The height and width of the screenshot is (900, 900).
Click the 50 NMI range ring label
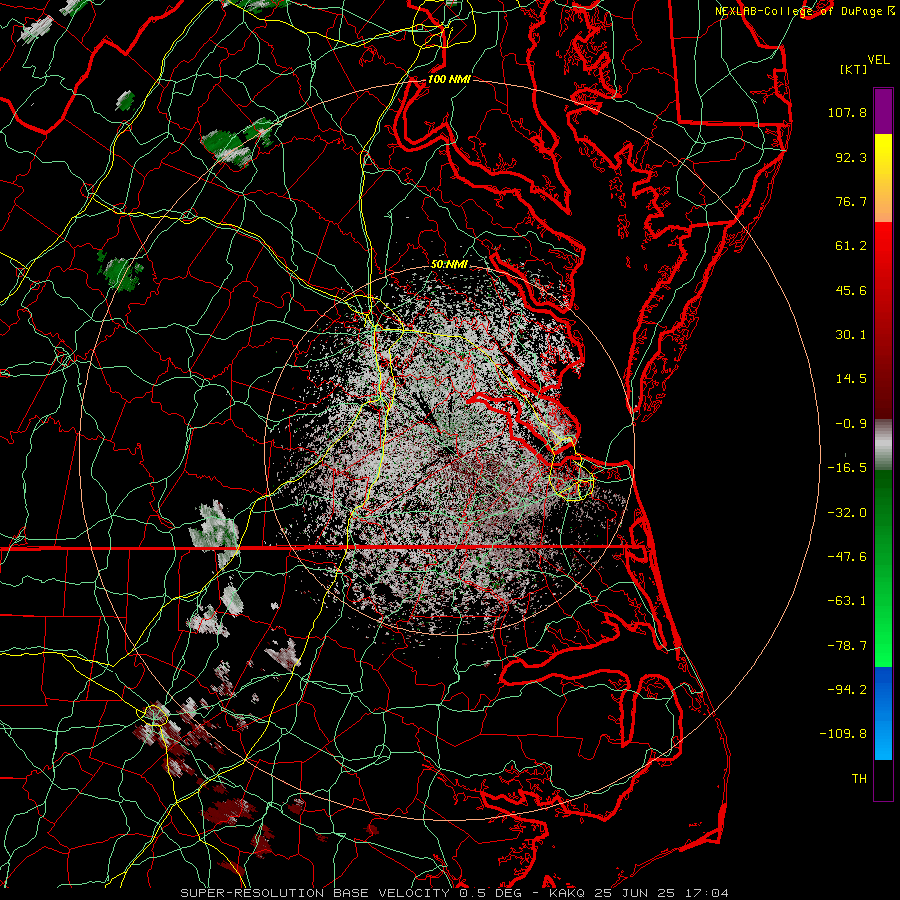(449, 265)
